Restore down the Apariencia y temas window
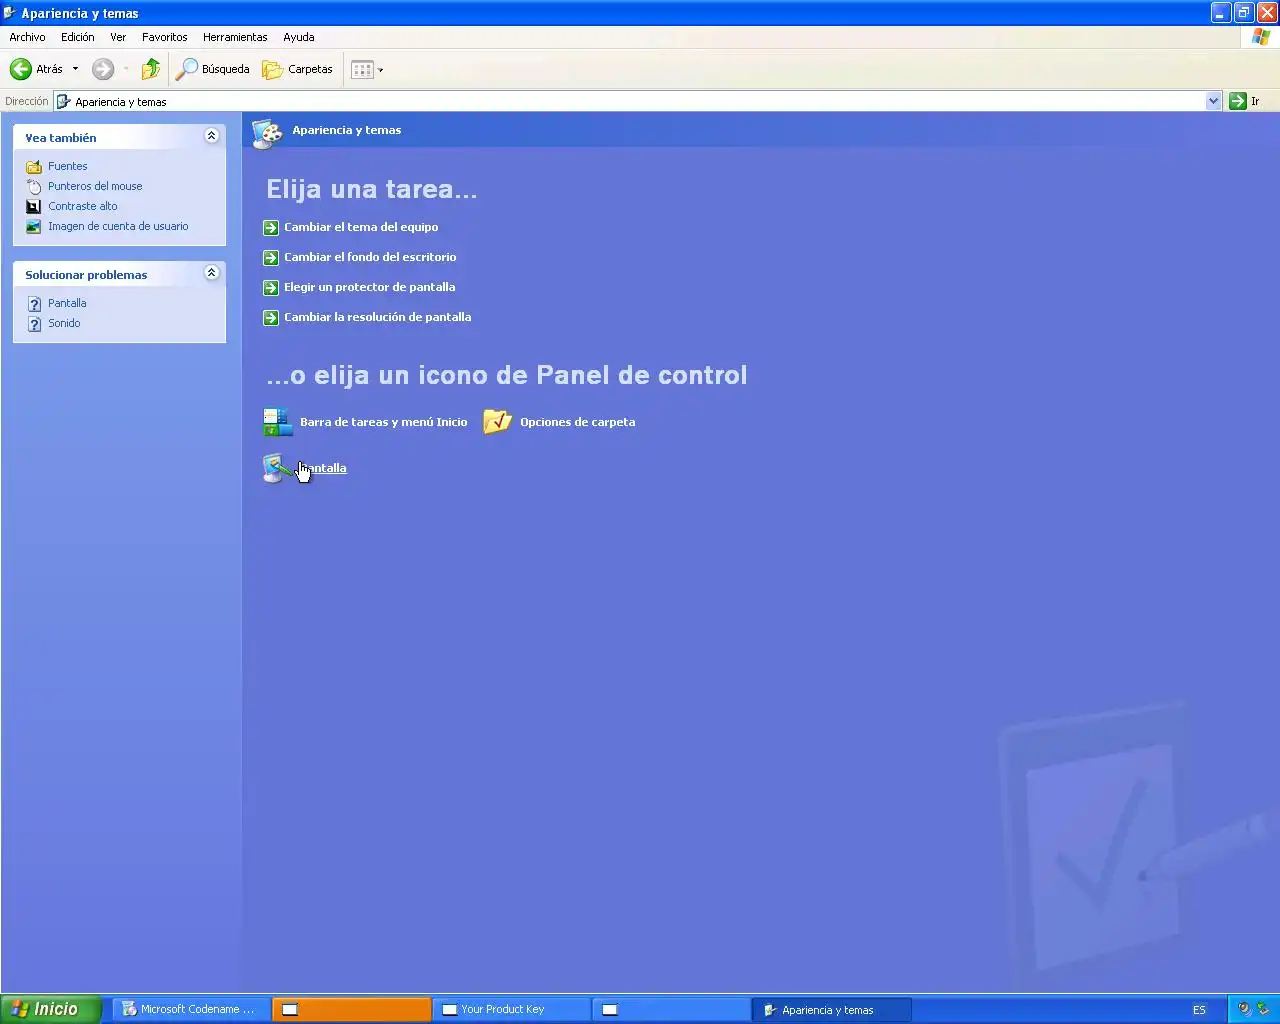 point(1243,13)
